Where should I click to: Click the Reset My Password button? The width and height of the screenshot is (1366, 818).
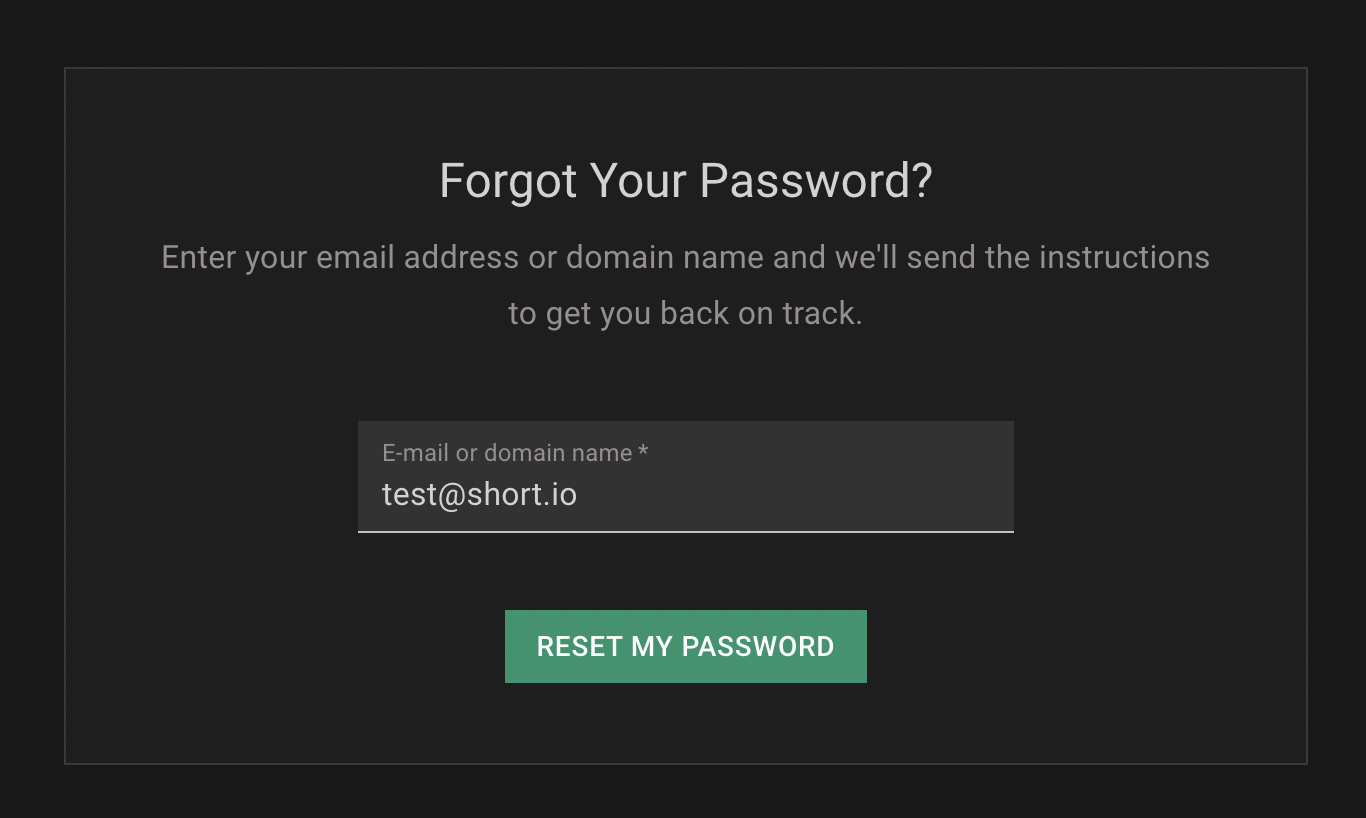coord(685,646)
